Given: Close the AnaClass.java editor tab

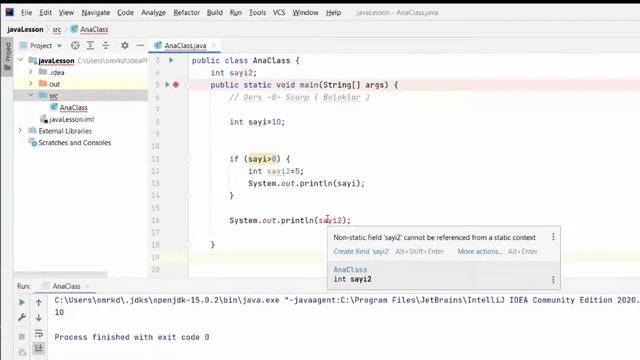Looking at the screenshot, I should 213,46.
